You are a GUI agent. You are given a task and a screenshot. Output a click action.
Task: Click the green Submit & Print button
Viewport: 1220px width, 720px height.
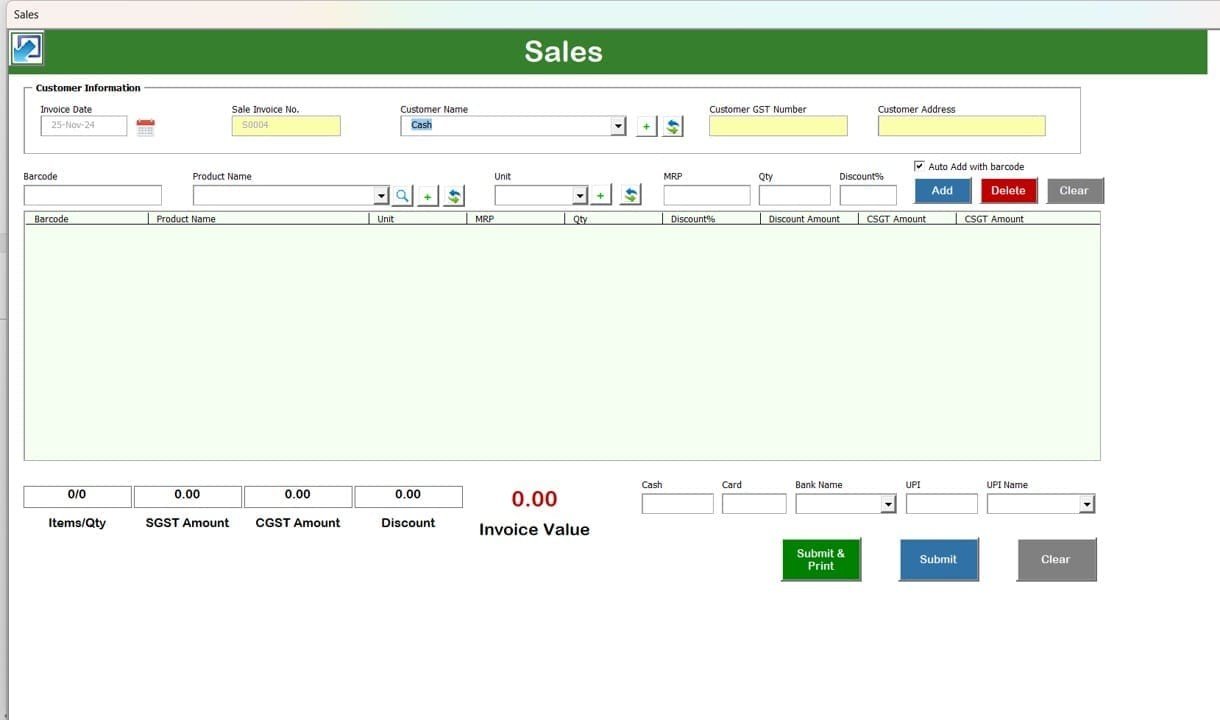coord(821,559)
